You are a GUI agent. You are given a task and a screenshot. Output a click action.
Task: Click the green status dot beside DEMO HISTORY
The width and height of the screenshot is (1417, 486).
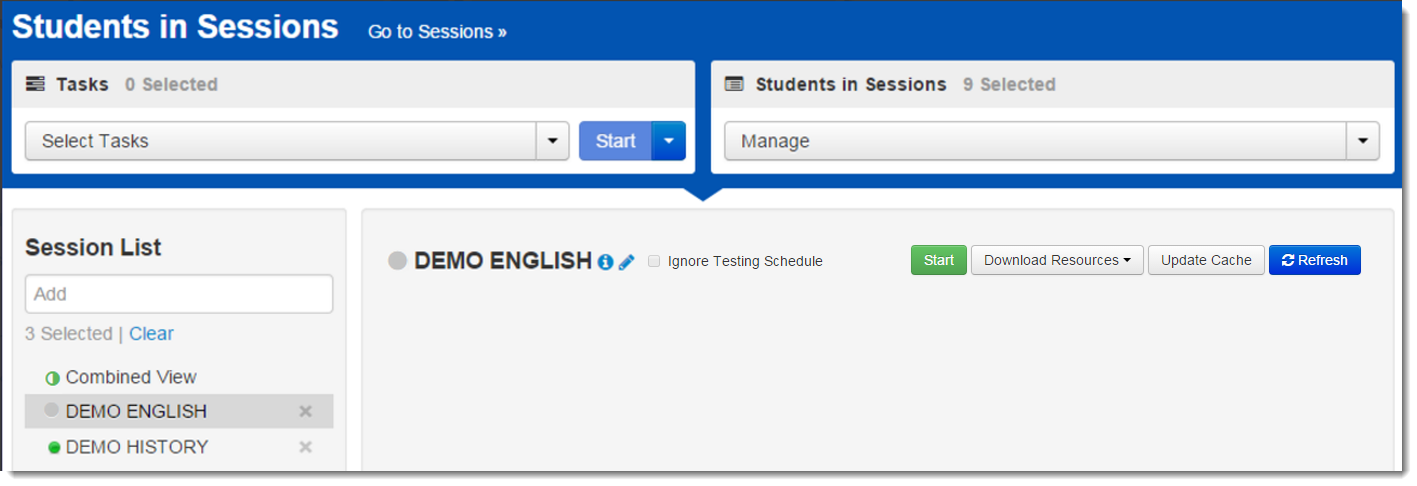tap(54, 448)
